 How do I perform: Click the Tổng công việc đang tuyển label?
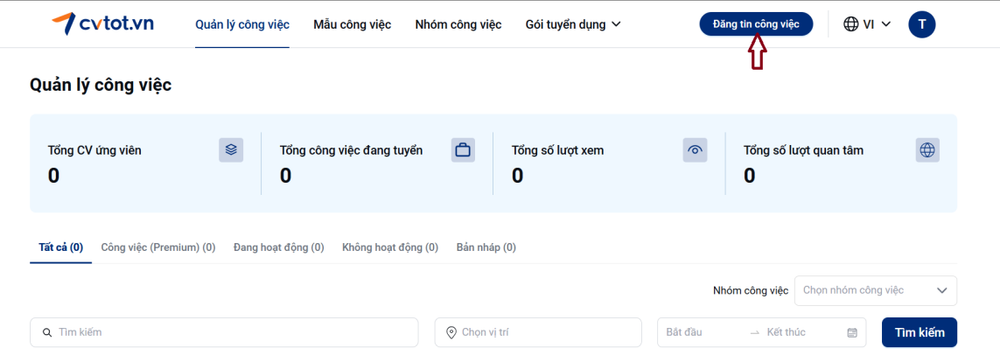[x=351, y=151]
